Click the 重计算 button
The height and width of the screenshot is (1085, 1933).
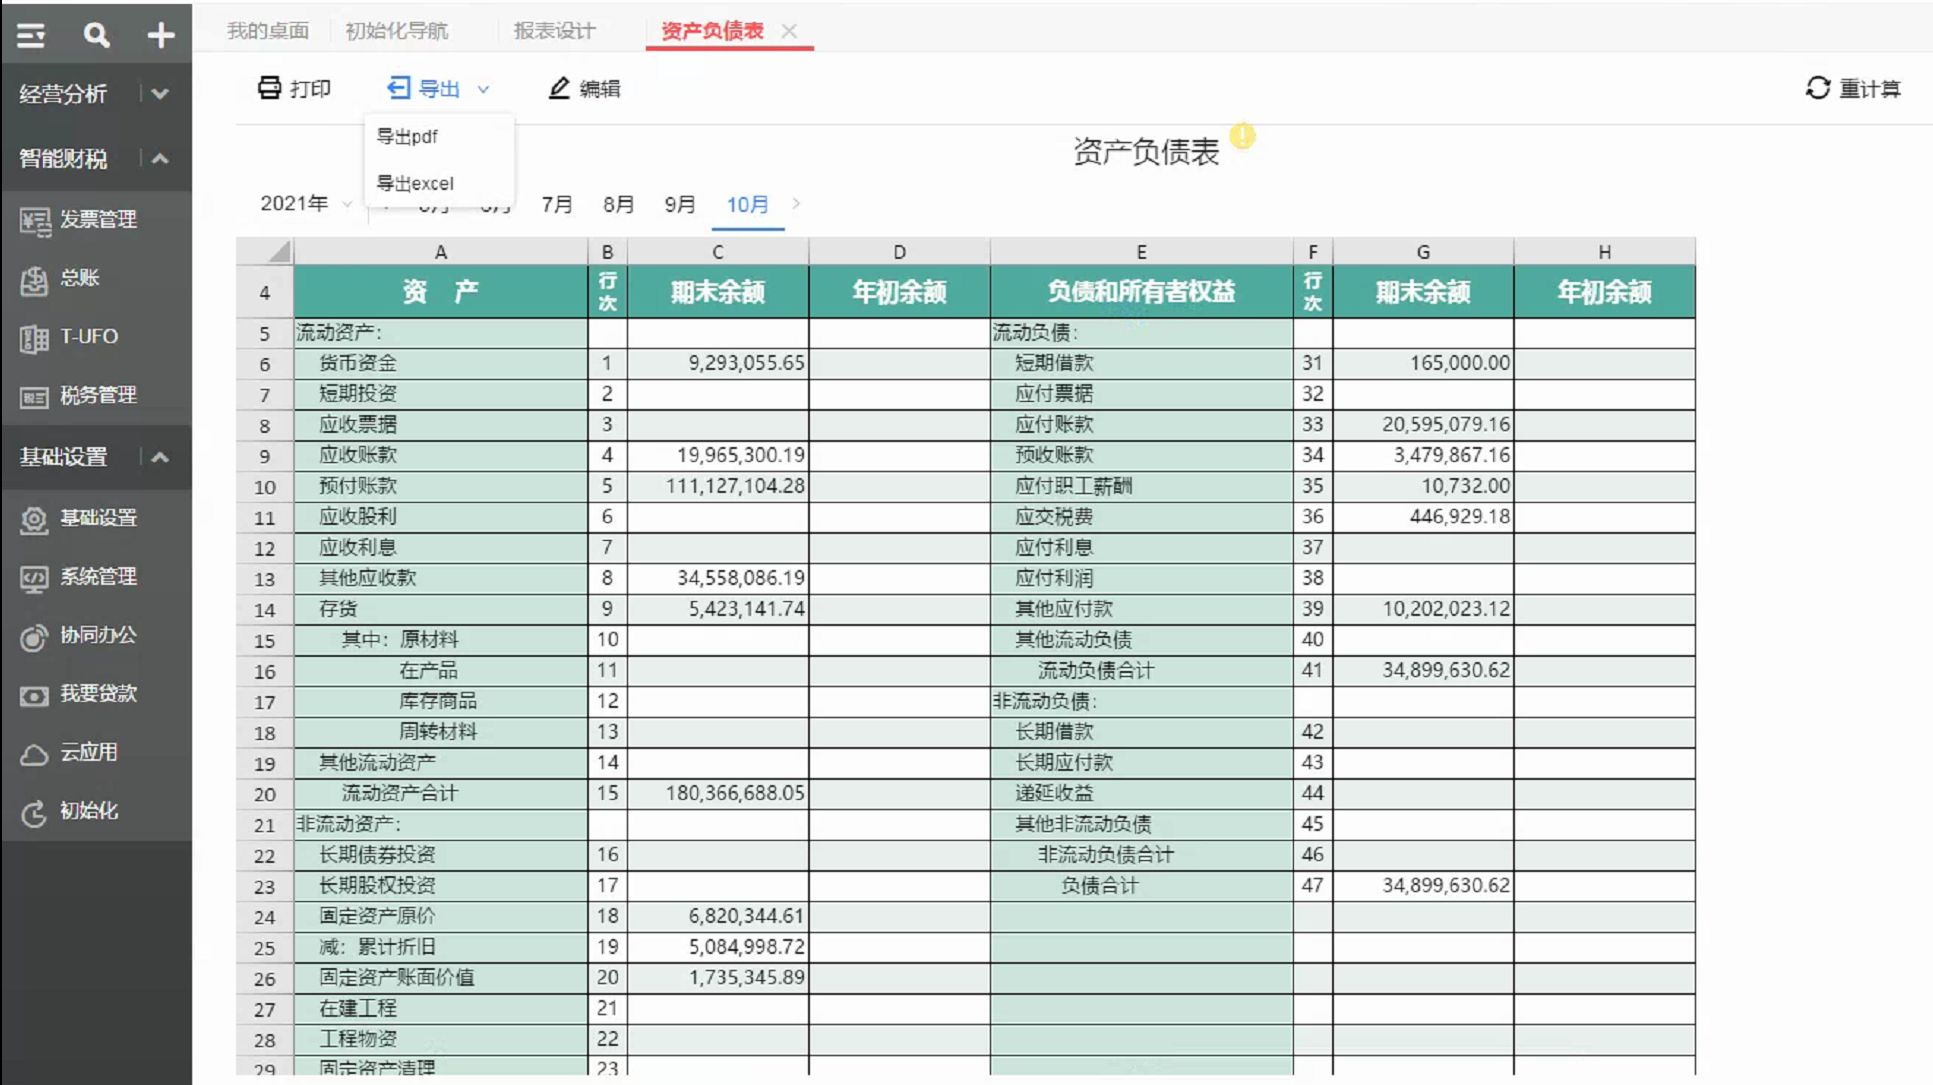coord(1853,88)
